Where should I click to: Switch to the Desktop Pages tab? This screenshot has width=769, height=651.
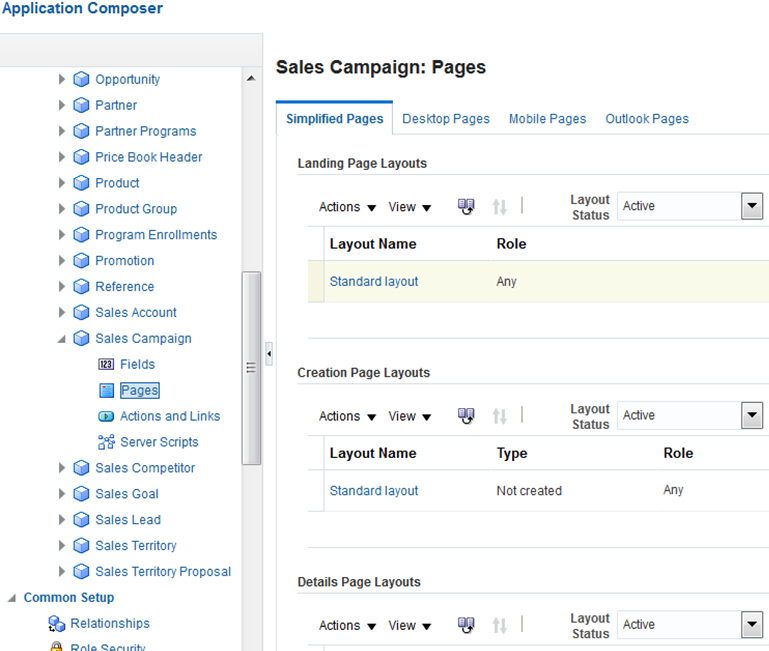pos(446,119)
